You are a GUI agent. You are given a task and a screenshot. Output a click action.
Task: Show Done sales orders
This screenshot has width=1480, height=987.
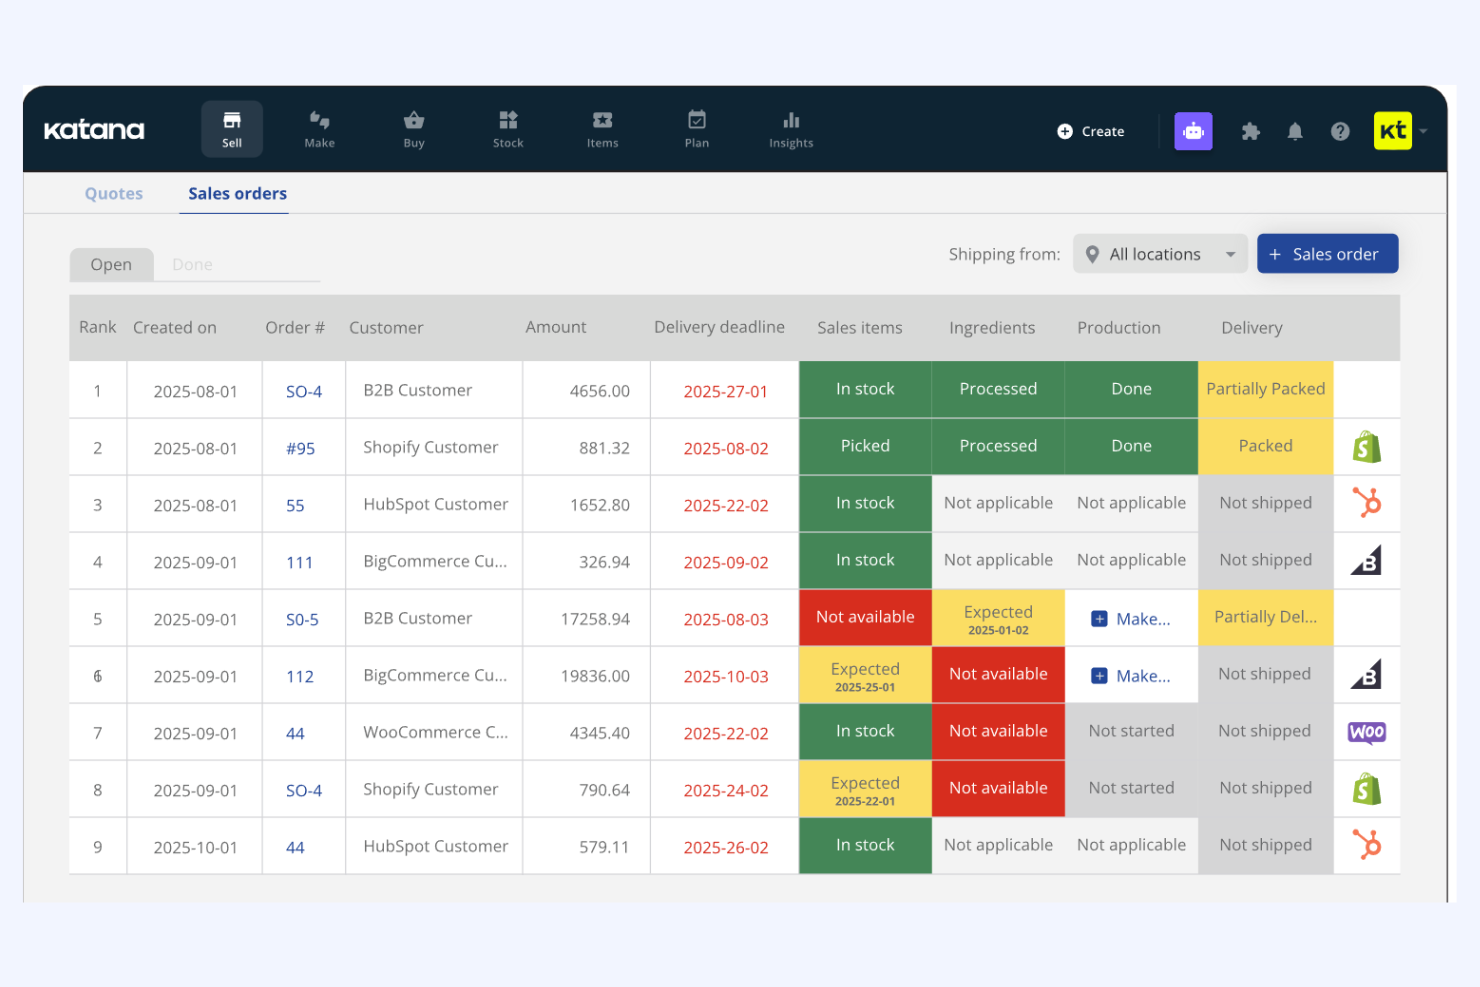192,265
